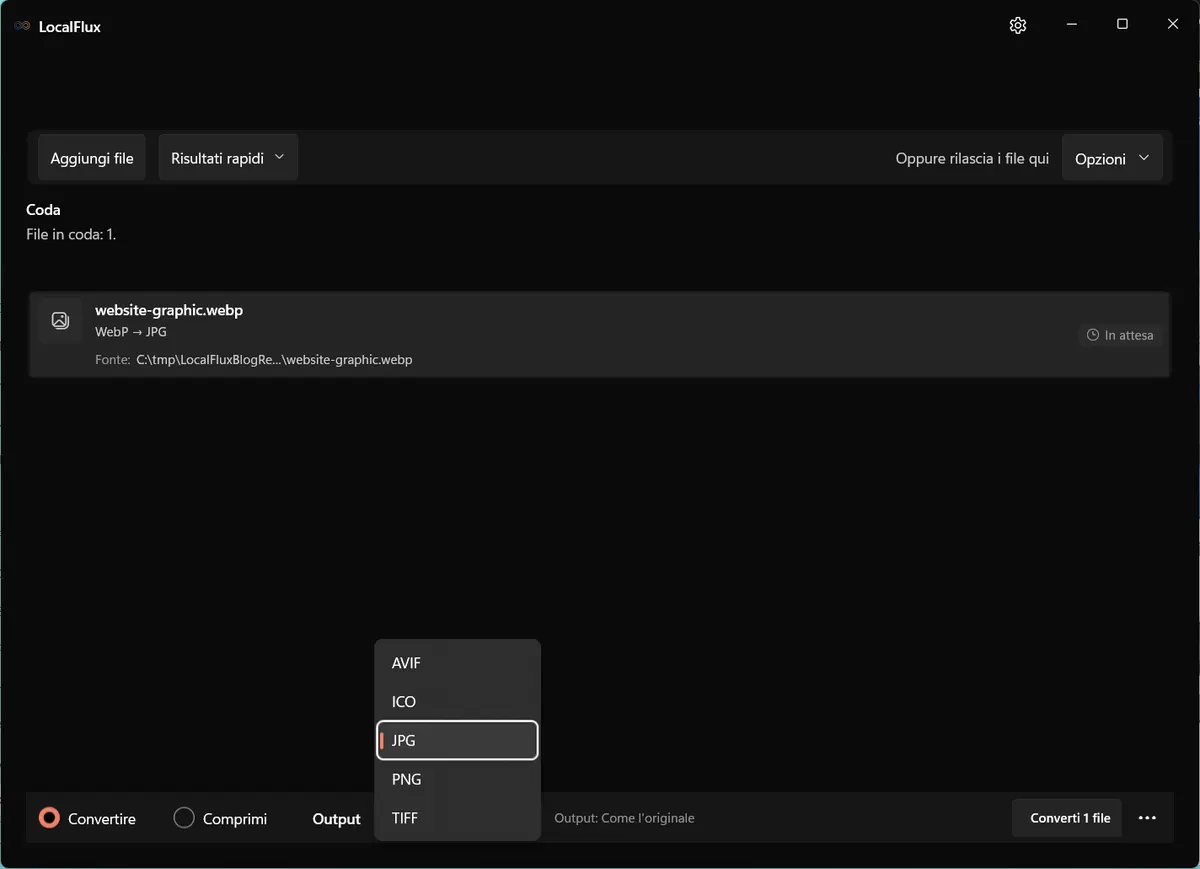Click the LocalFlux infinity logo icon
The height and width of the screenshot is (869, 1200).
coord(22,27)
